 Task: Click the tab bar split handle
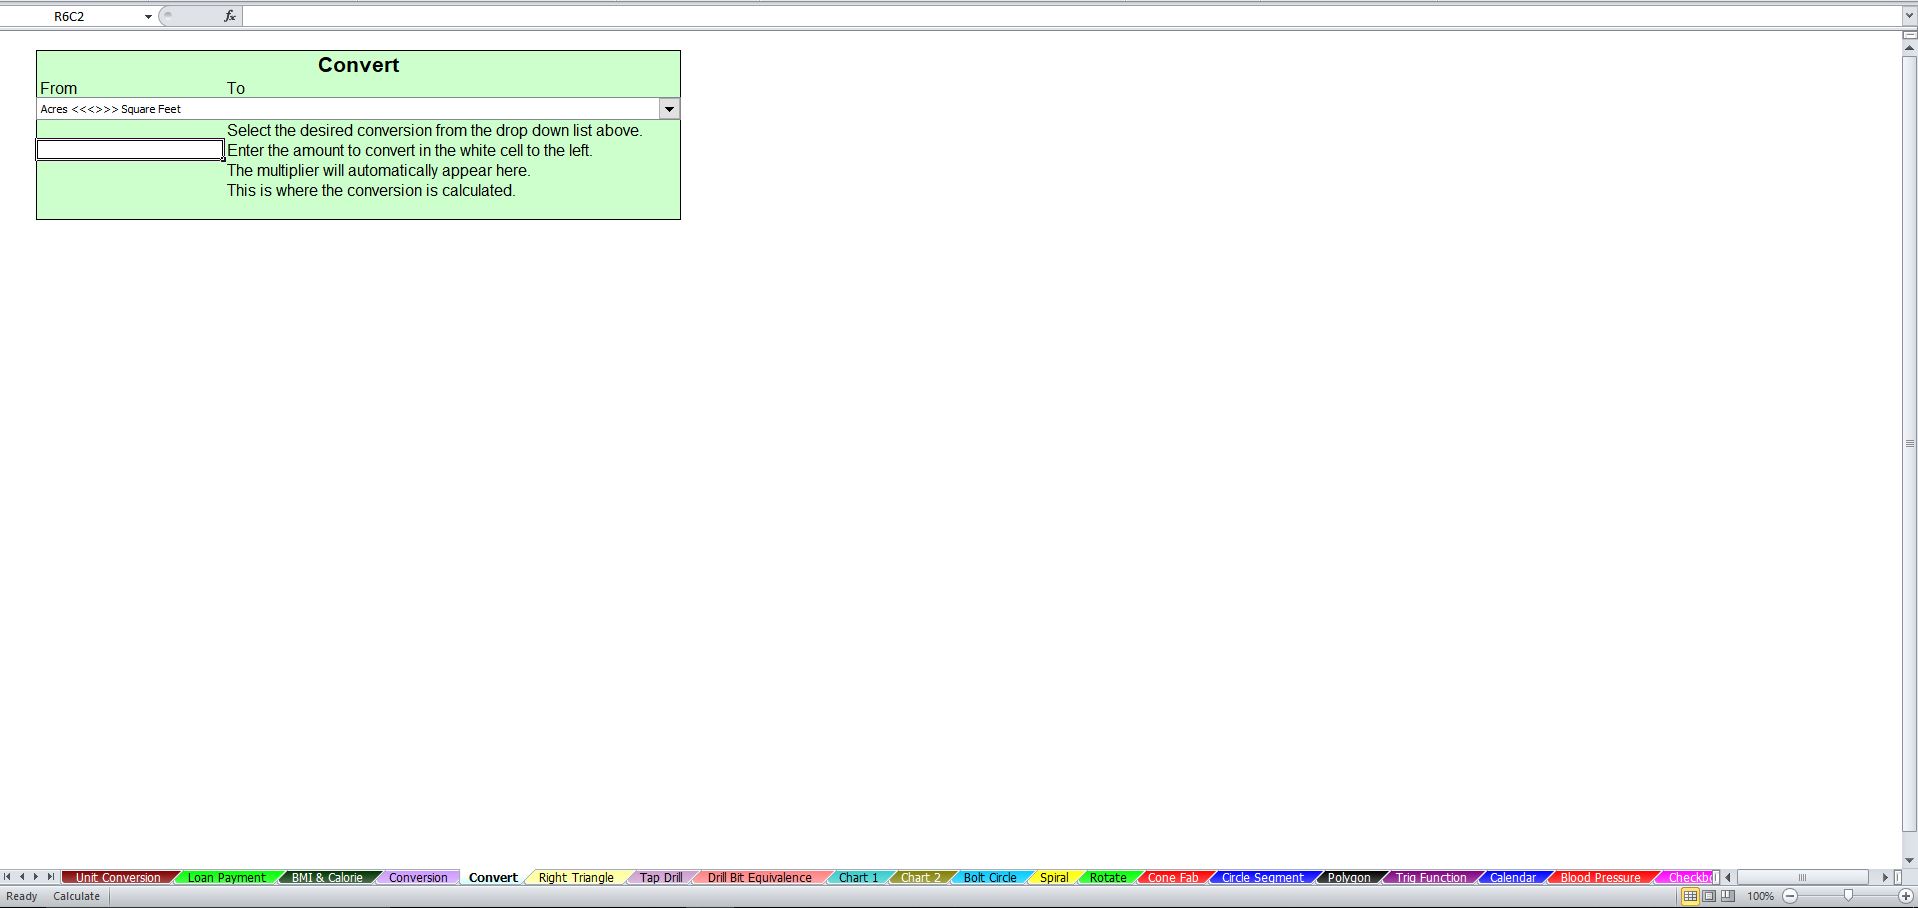click(x=1716, y=877)
